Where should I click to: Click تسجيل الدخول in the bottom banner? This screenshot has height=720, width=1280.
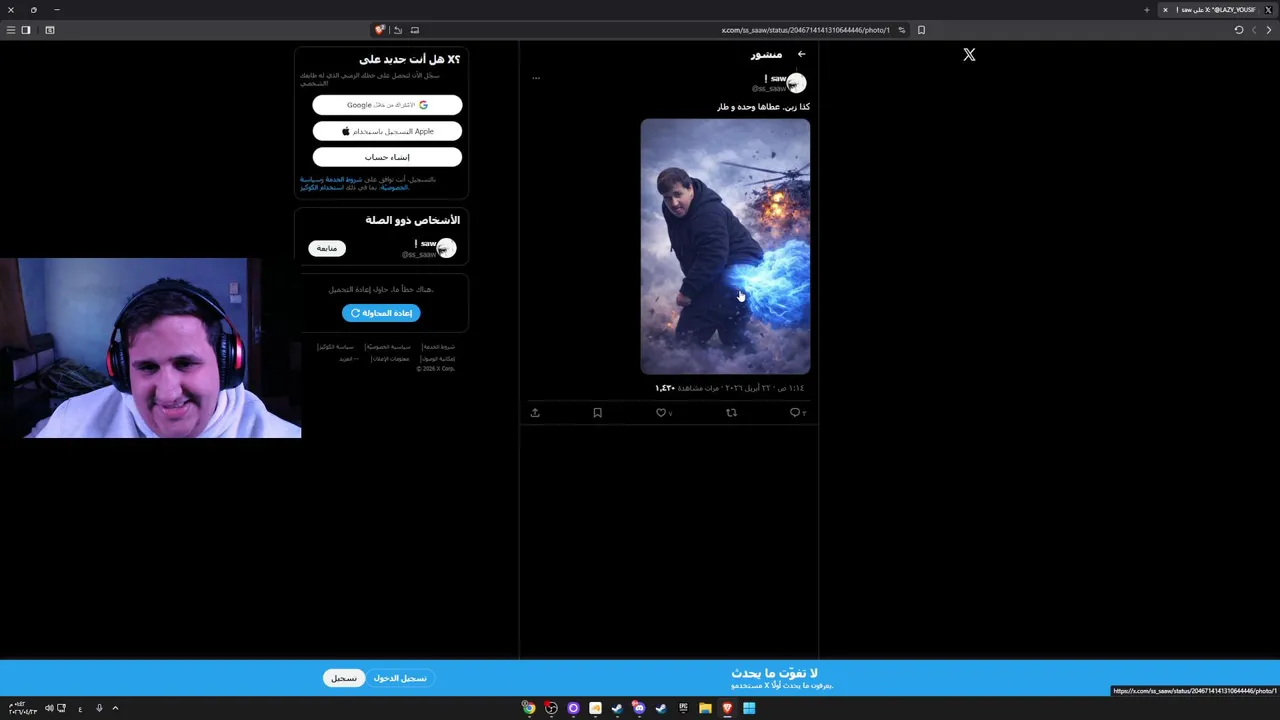(x=400, y=678)
